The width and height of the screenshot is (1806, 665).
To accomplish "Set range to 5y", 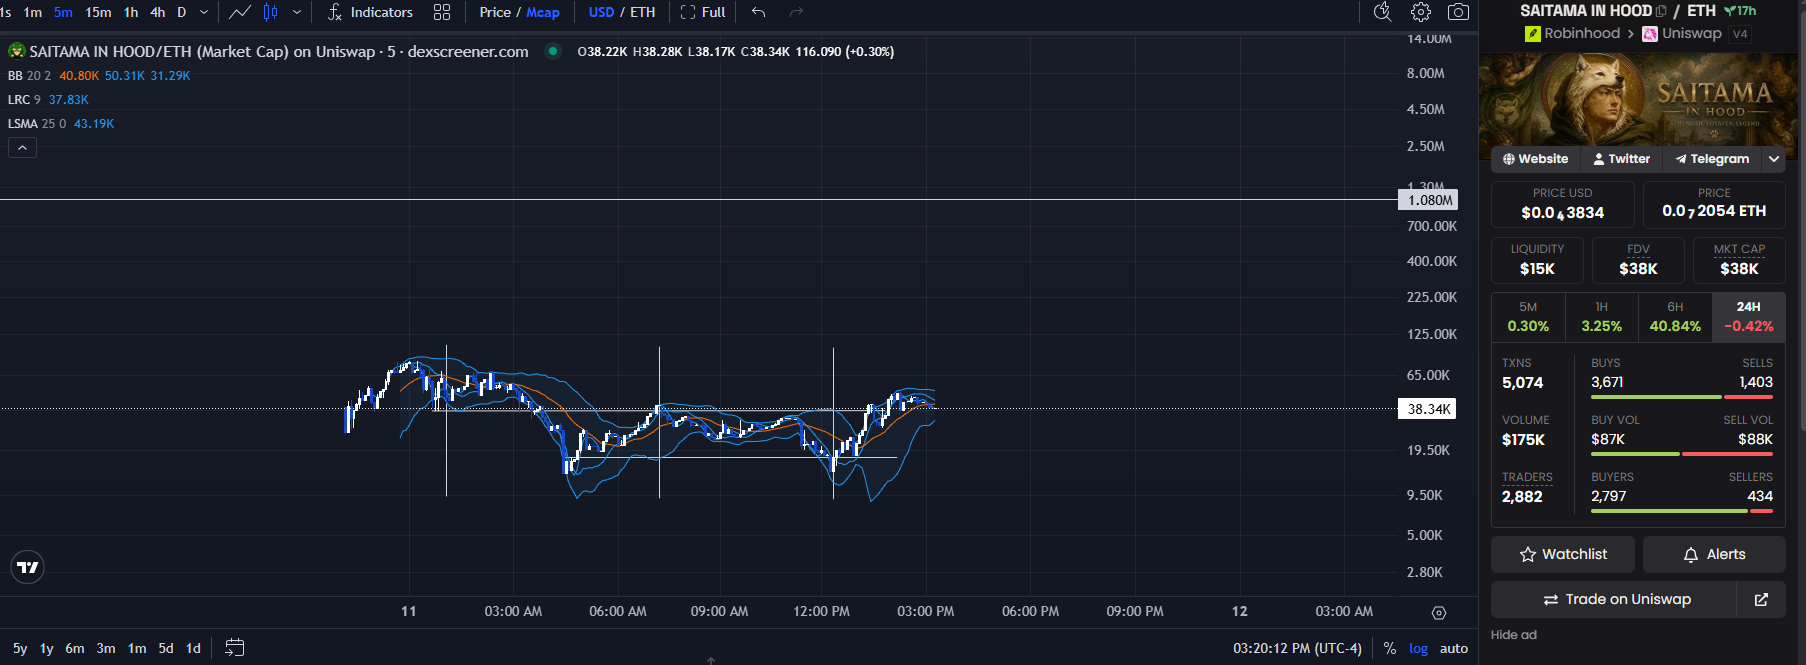I will coord(20,648).
